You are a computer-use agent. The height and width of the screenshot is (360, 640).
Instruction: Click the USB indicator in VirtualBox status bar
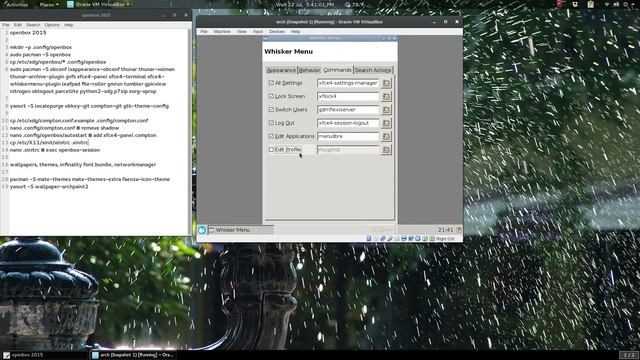coord(390,238)
